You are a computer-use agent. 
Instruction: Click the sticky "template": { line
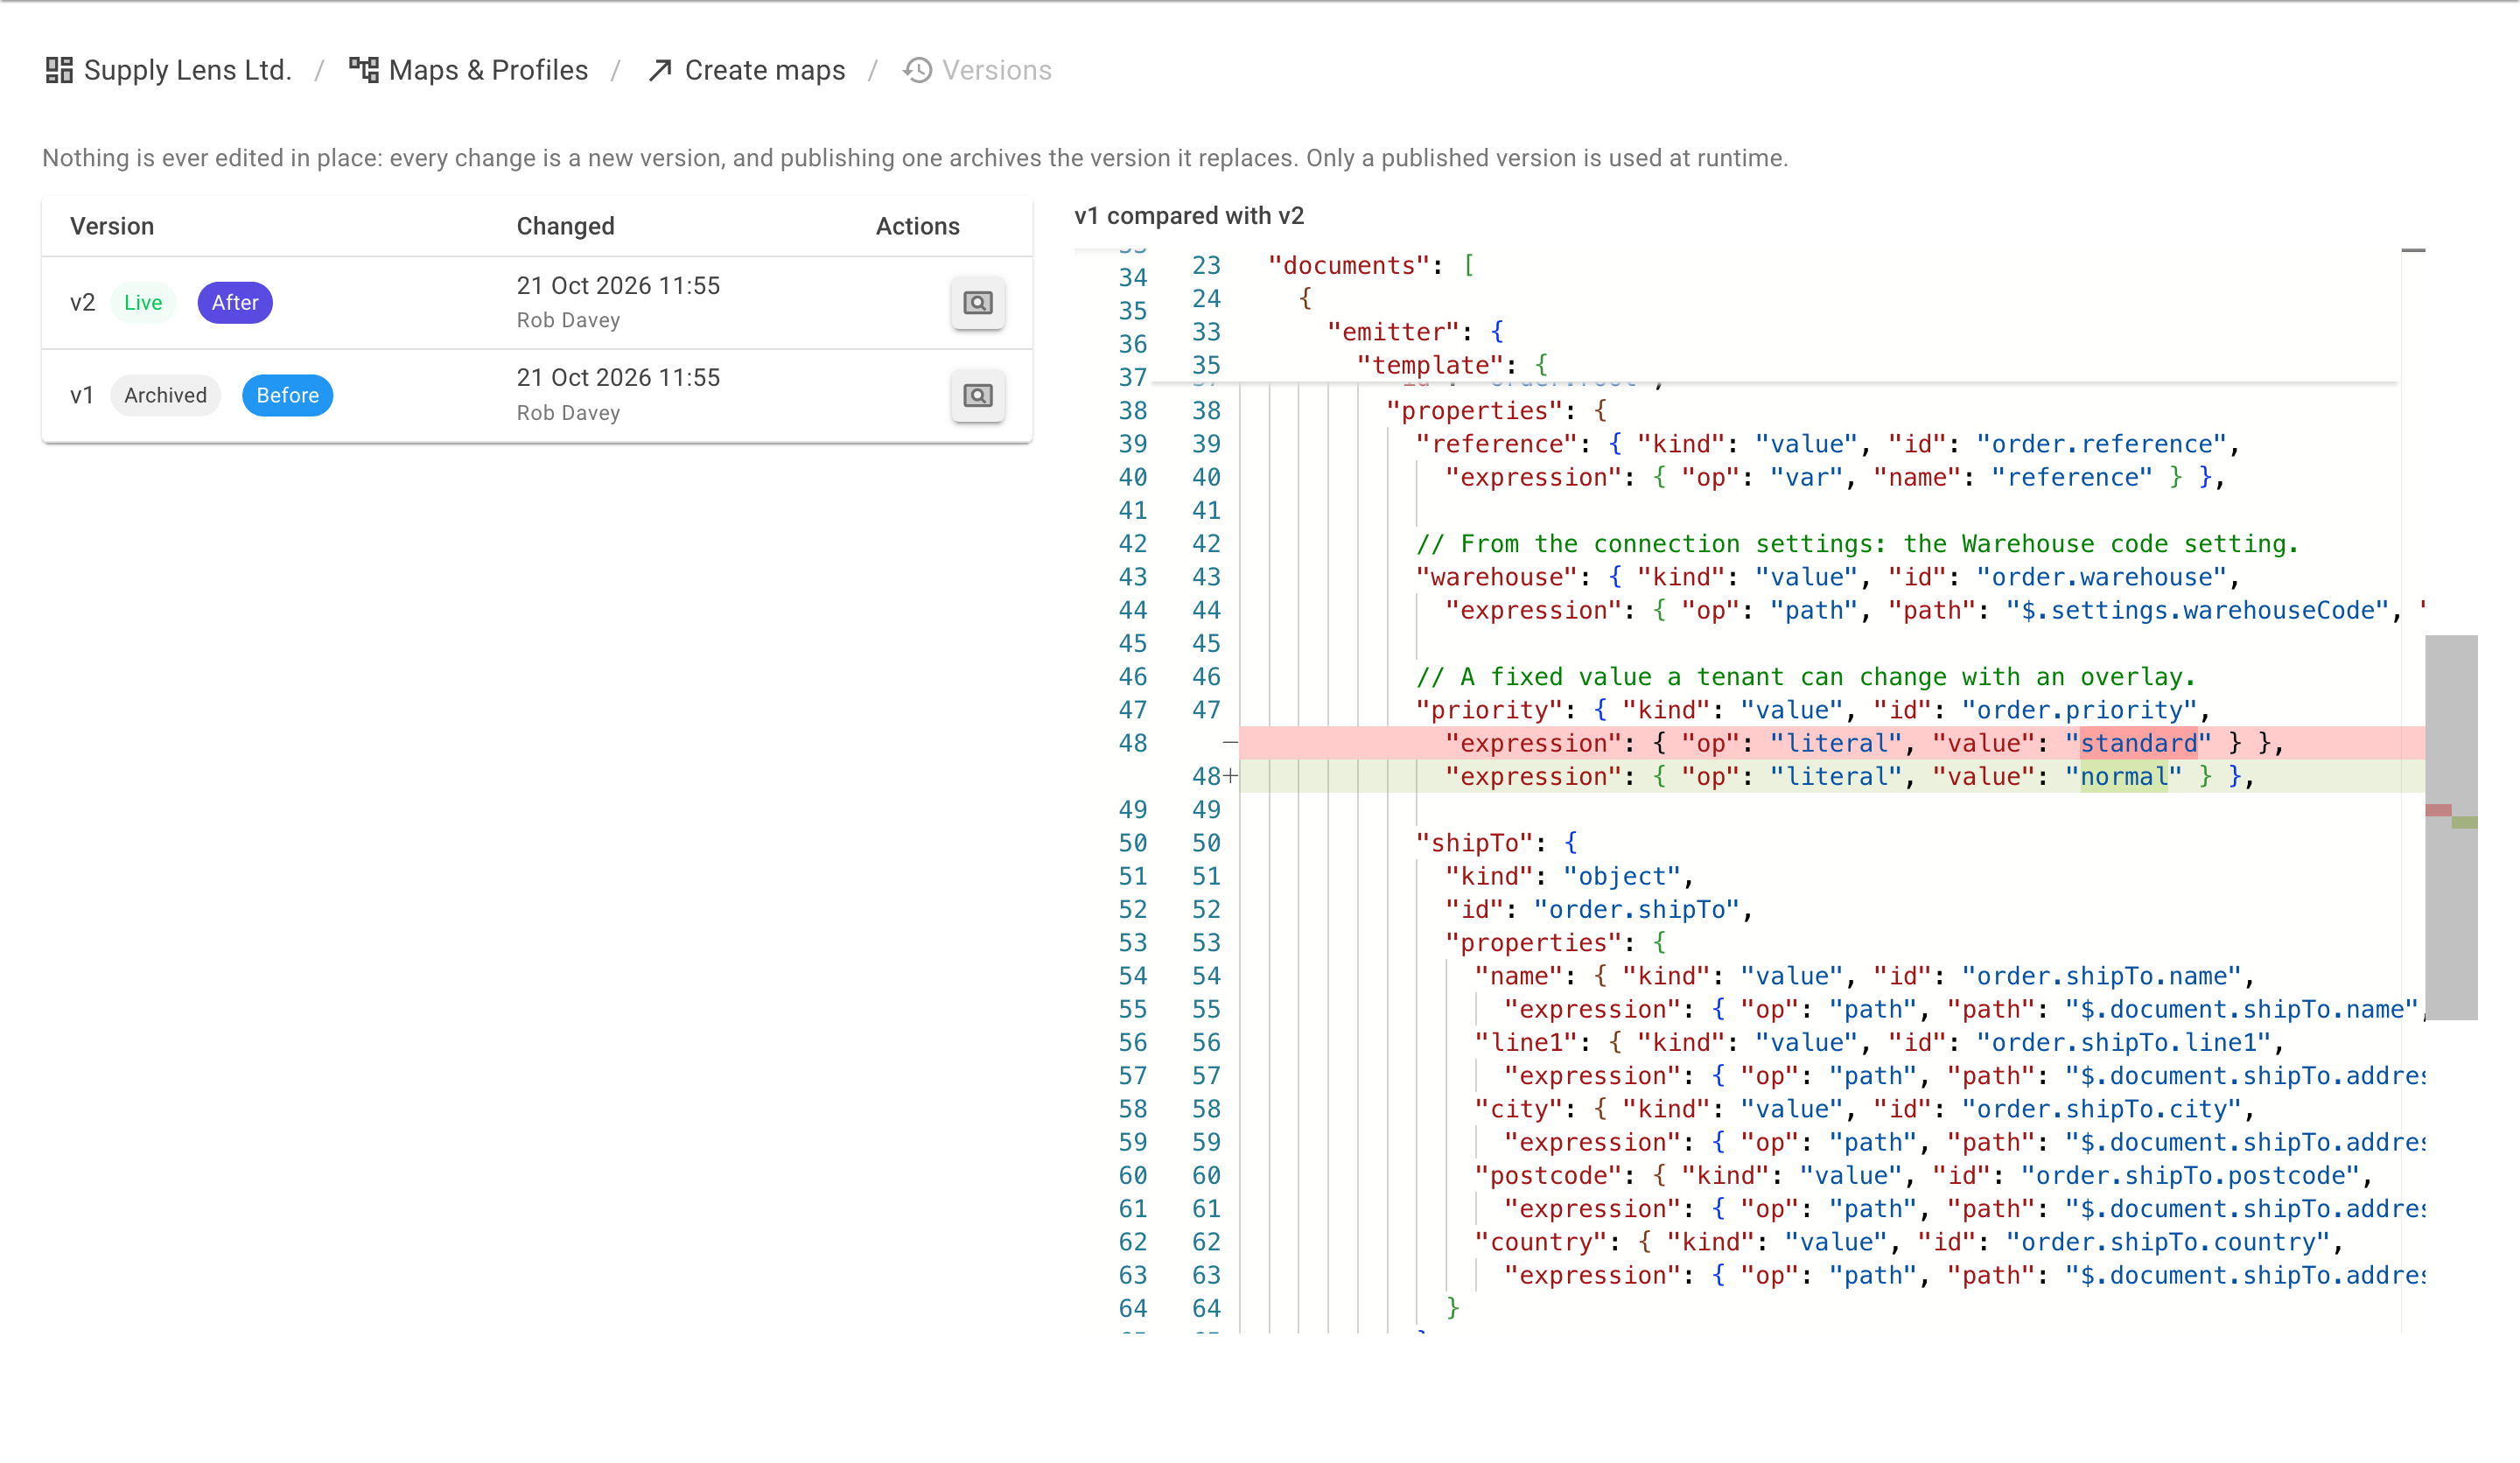pos(1452,365)
